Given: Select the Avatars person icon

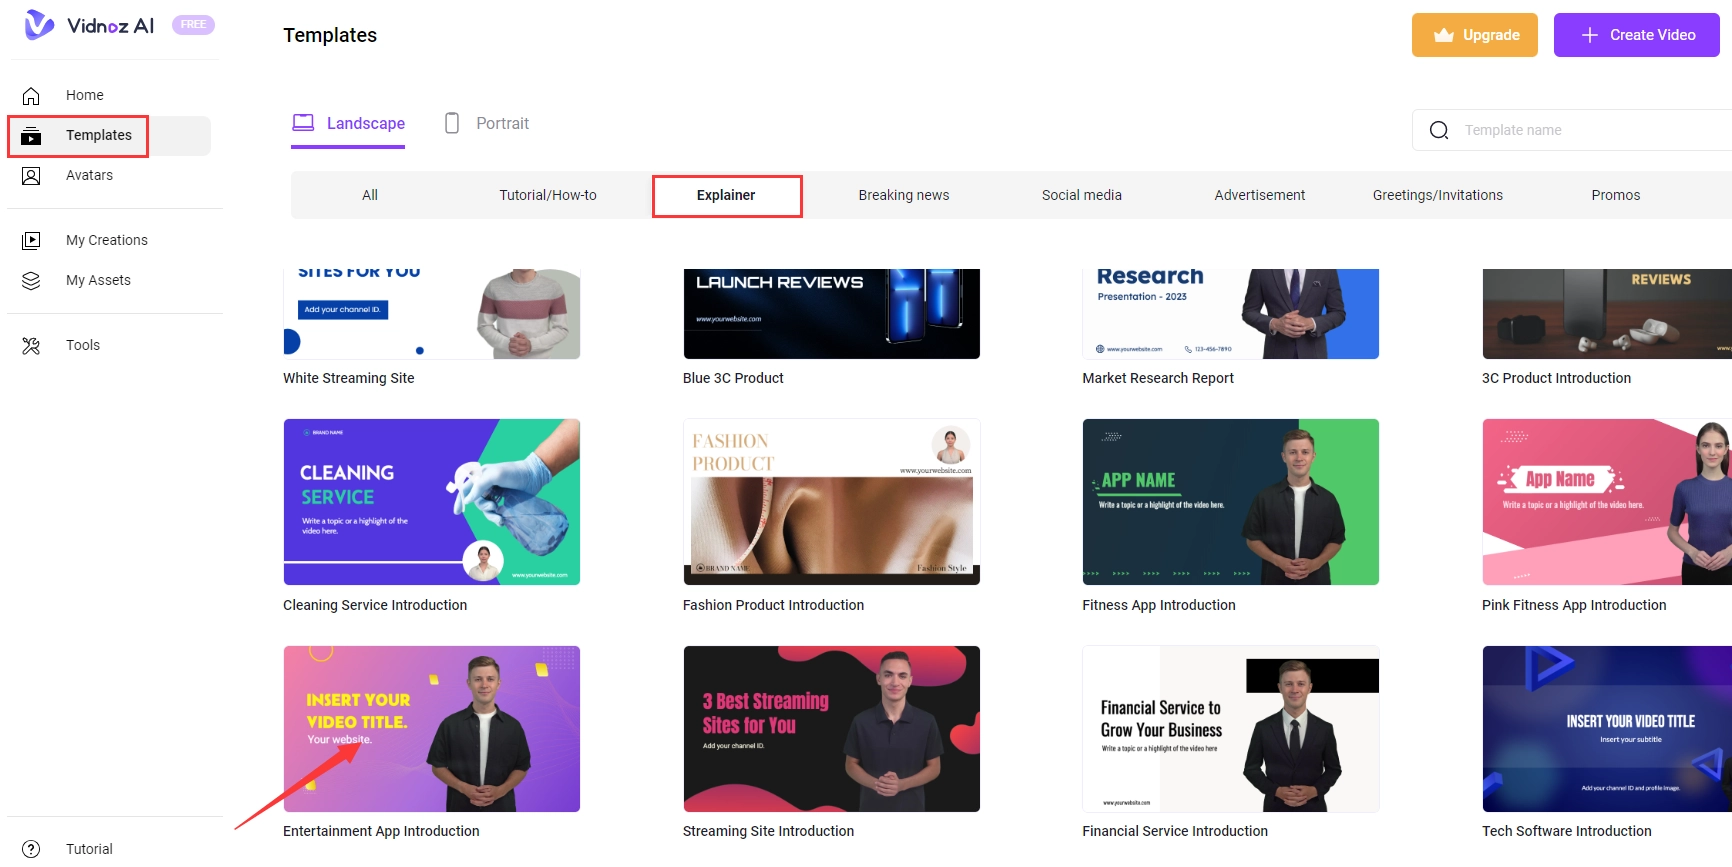Looking at the screenshot, I should coord(31,176).
